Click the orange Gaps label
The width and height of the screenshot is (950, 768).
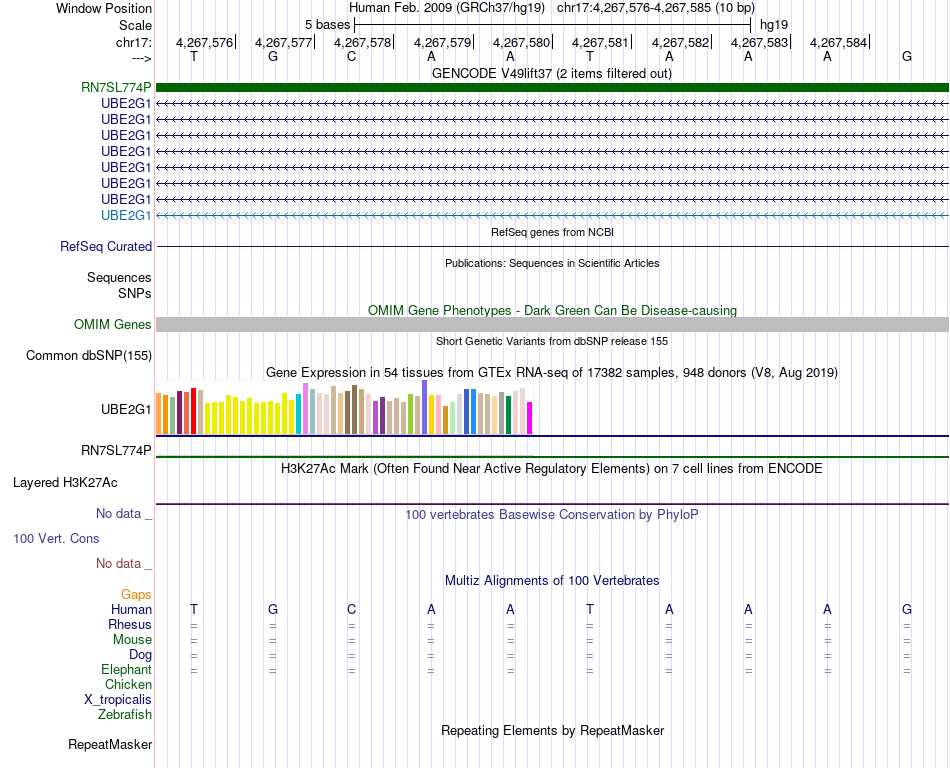pyautogui.click(x=136, y=595)
